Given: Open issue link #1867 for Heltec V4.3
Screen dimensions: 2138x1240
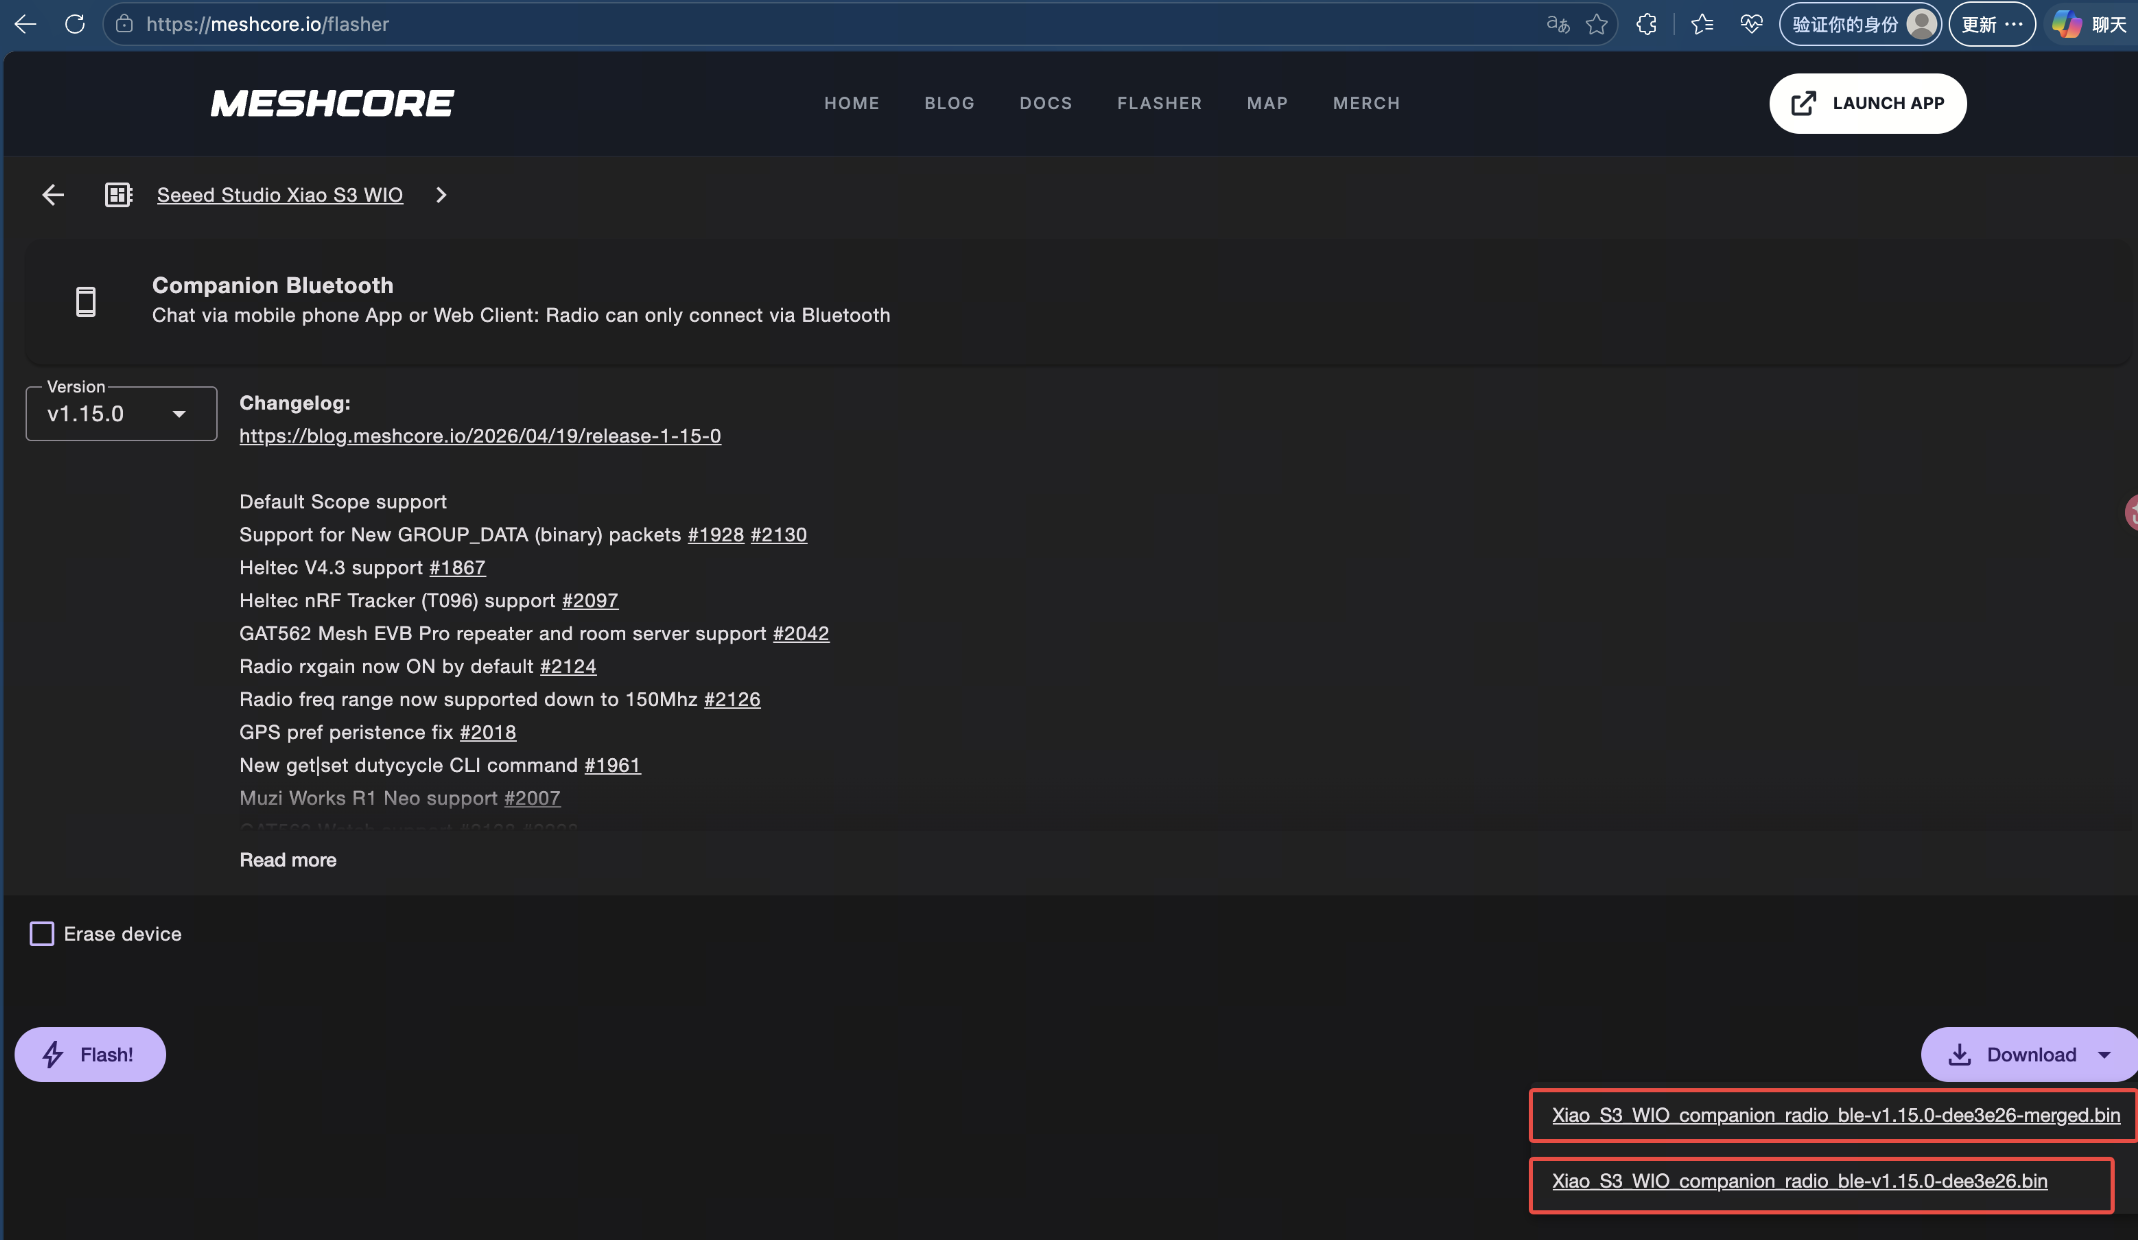Looking at the screenshot, I should click(x=458, y=568).
